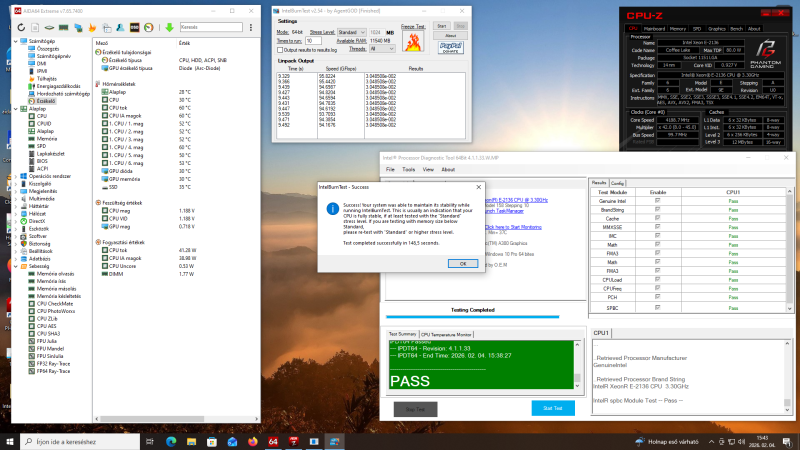
Task: Launch the AIDA64 flame stability test icon
Action: tap(92, 28)
